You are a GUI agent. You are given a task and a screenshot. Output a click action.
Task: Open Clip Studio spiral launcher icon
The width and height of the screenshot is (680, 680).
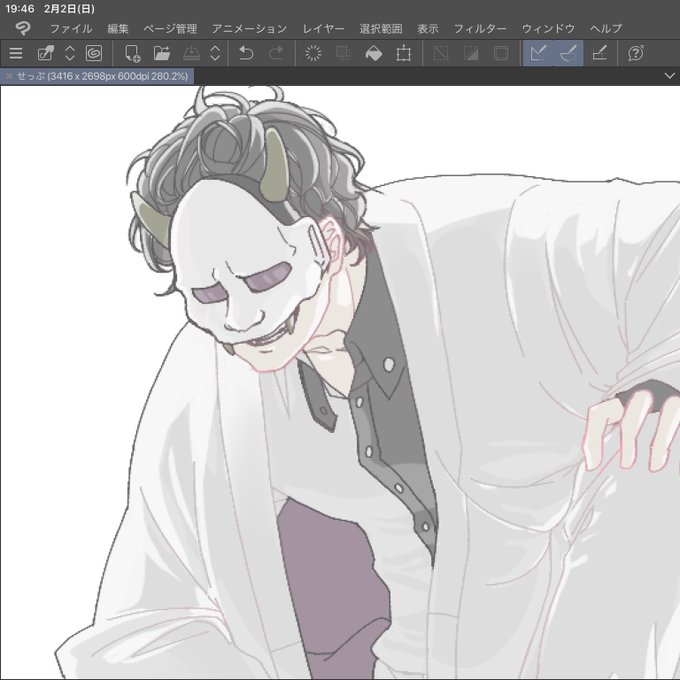pyautogui.click(x=94, y=53)
